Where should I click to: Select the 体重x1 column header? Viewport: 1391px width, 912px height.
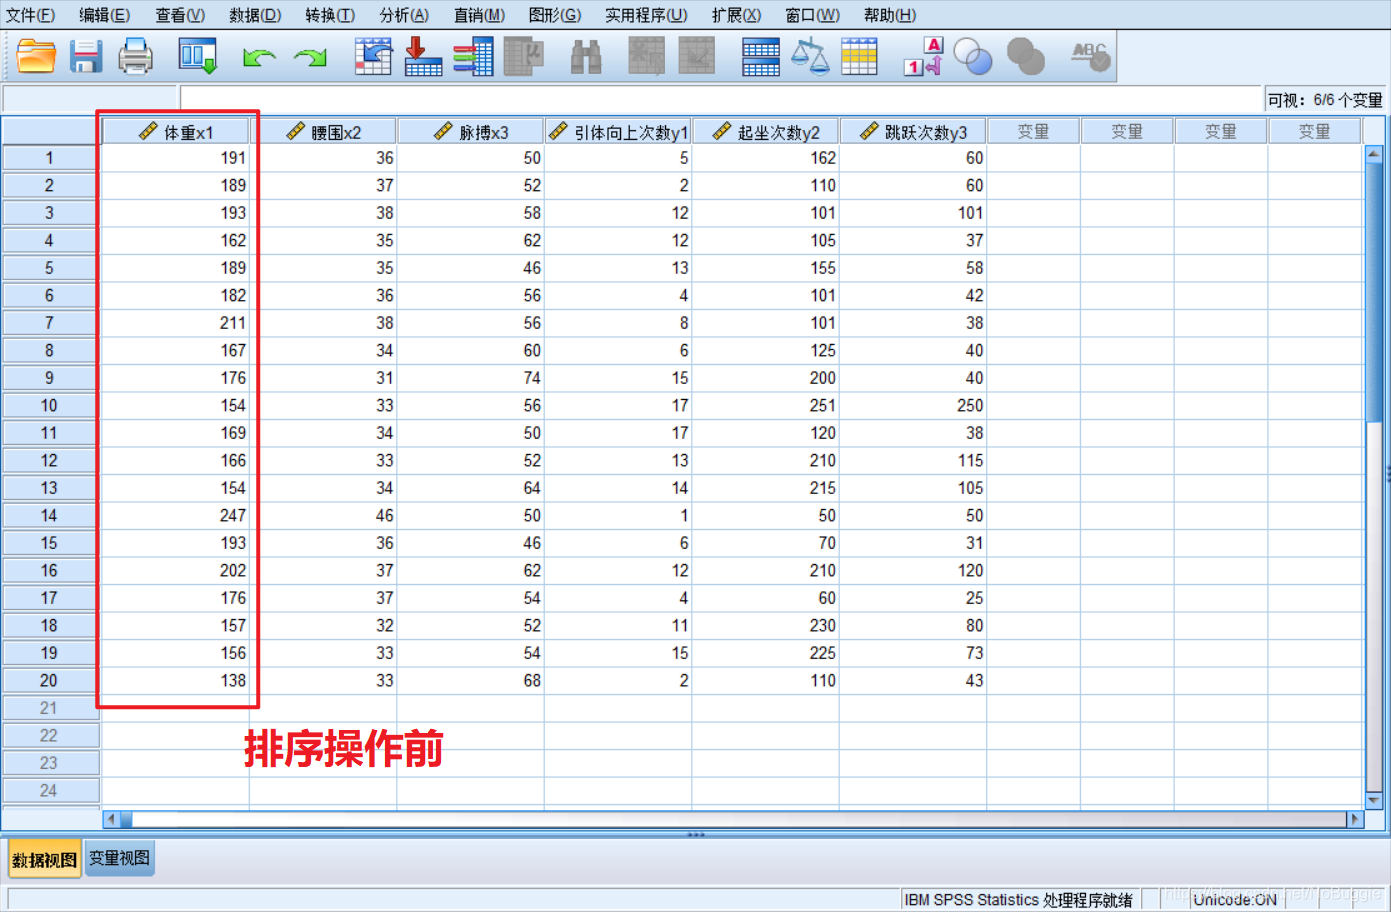tap(176, 131)
